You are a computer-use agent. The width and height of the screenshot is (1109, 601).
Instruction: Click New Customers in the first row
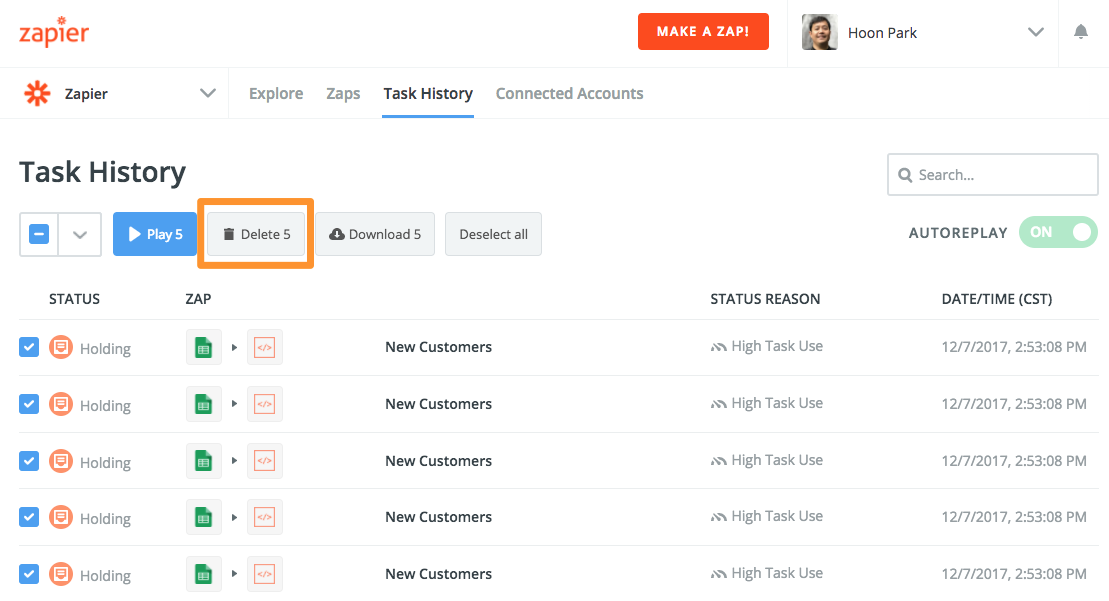click(439, 347)
